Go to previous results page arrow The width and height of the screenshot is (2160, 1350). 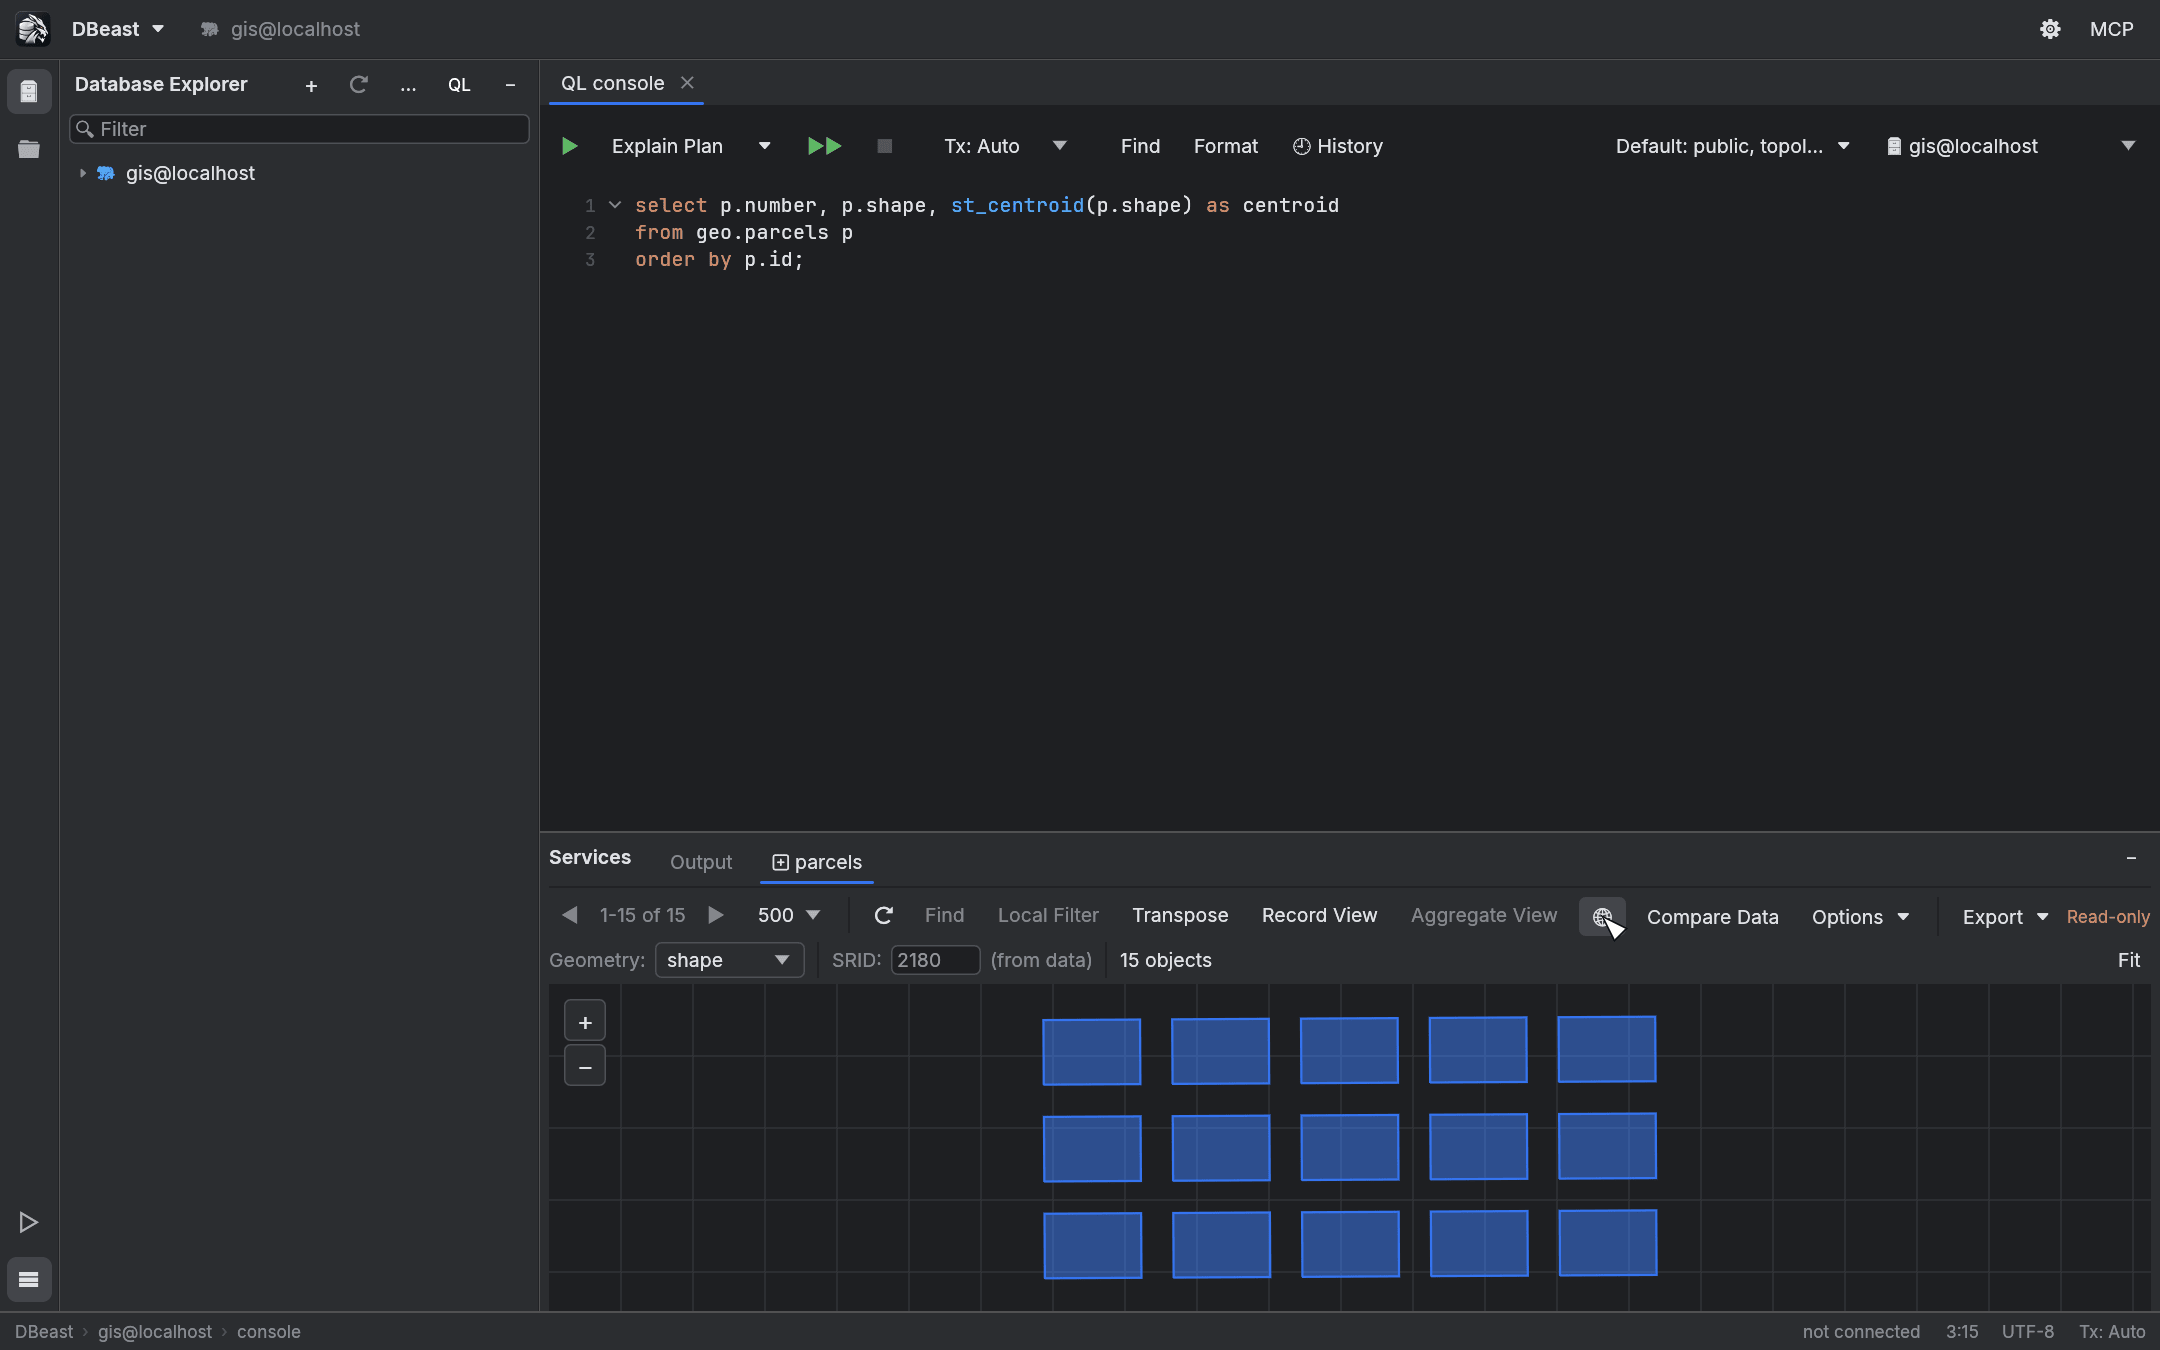(570, 915)
